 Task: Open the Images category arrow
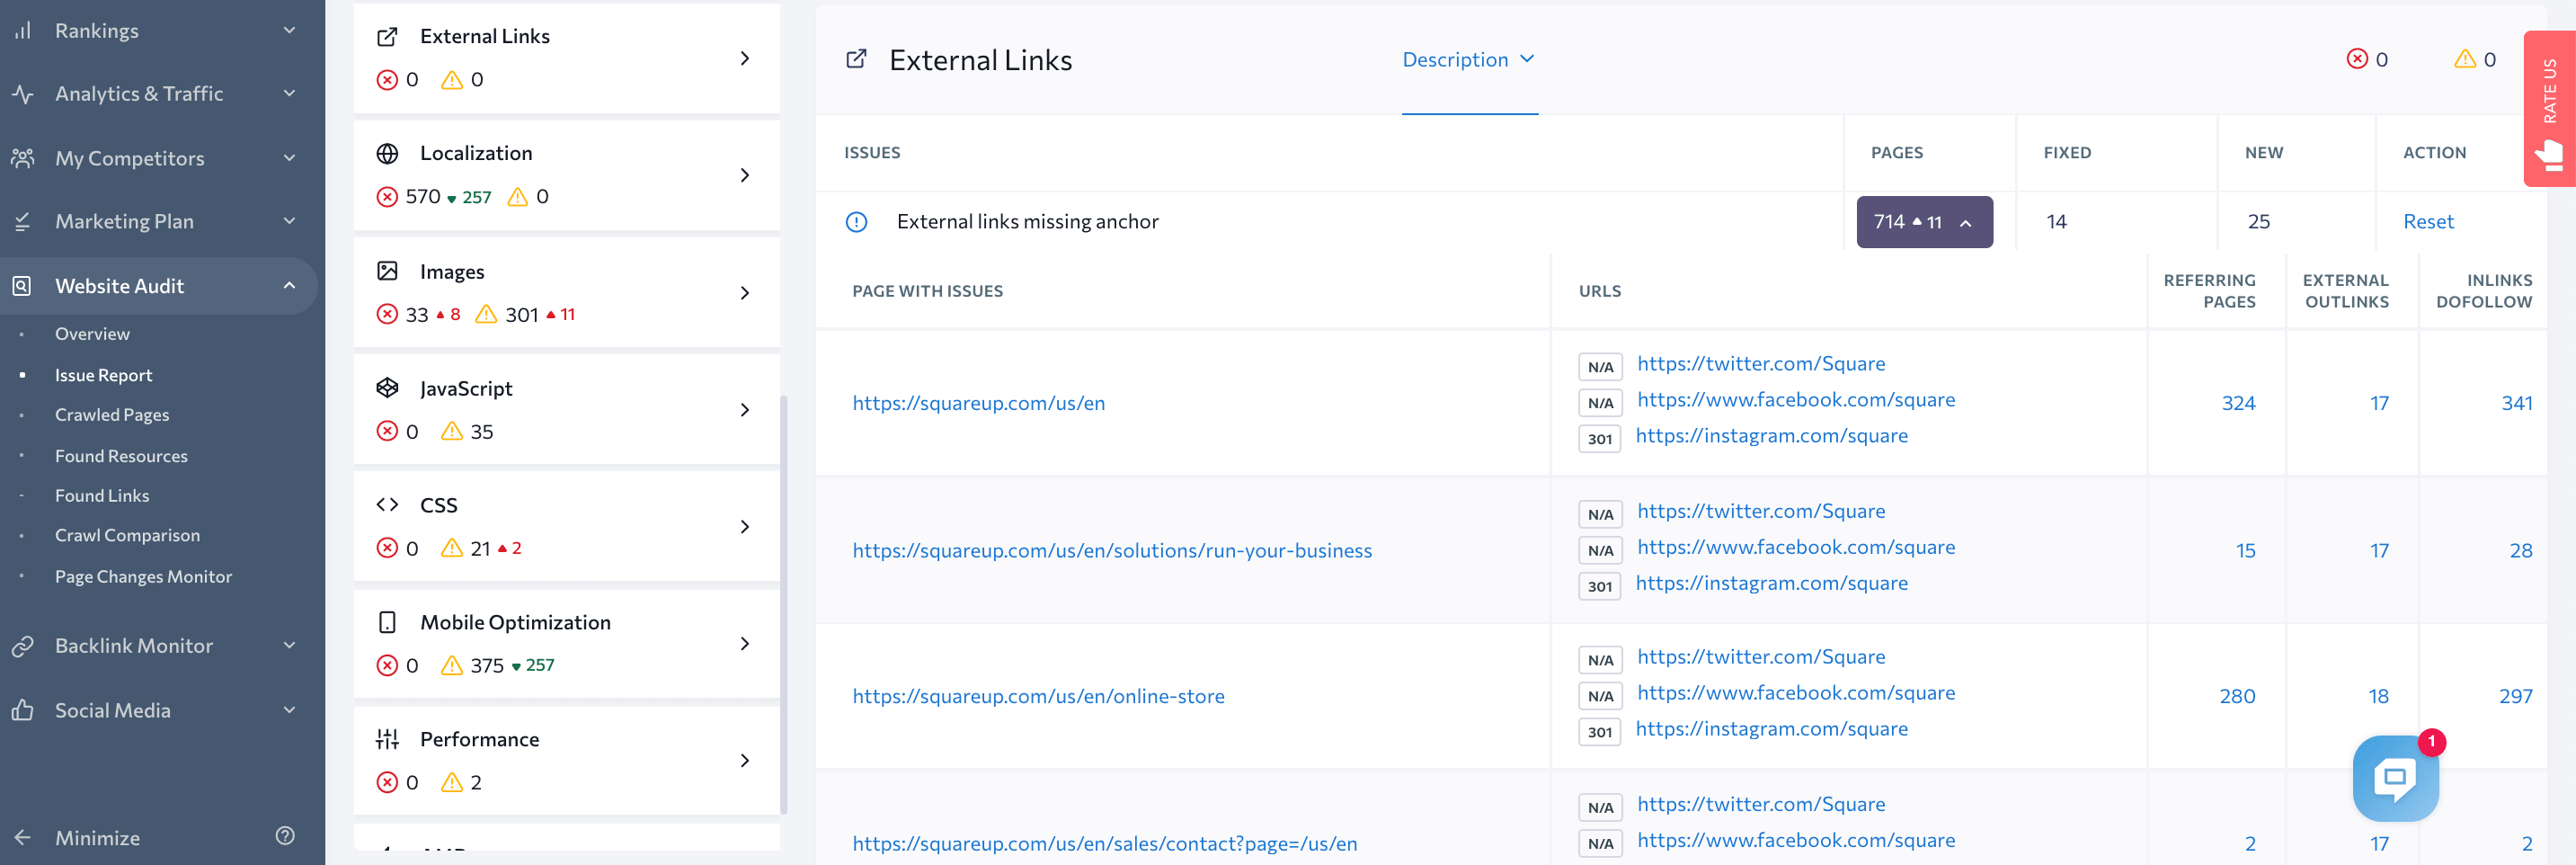[x=744, y=293]
